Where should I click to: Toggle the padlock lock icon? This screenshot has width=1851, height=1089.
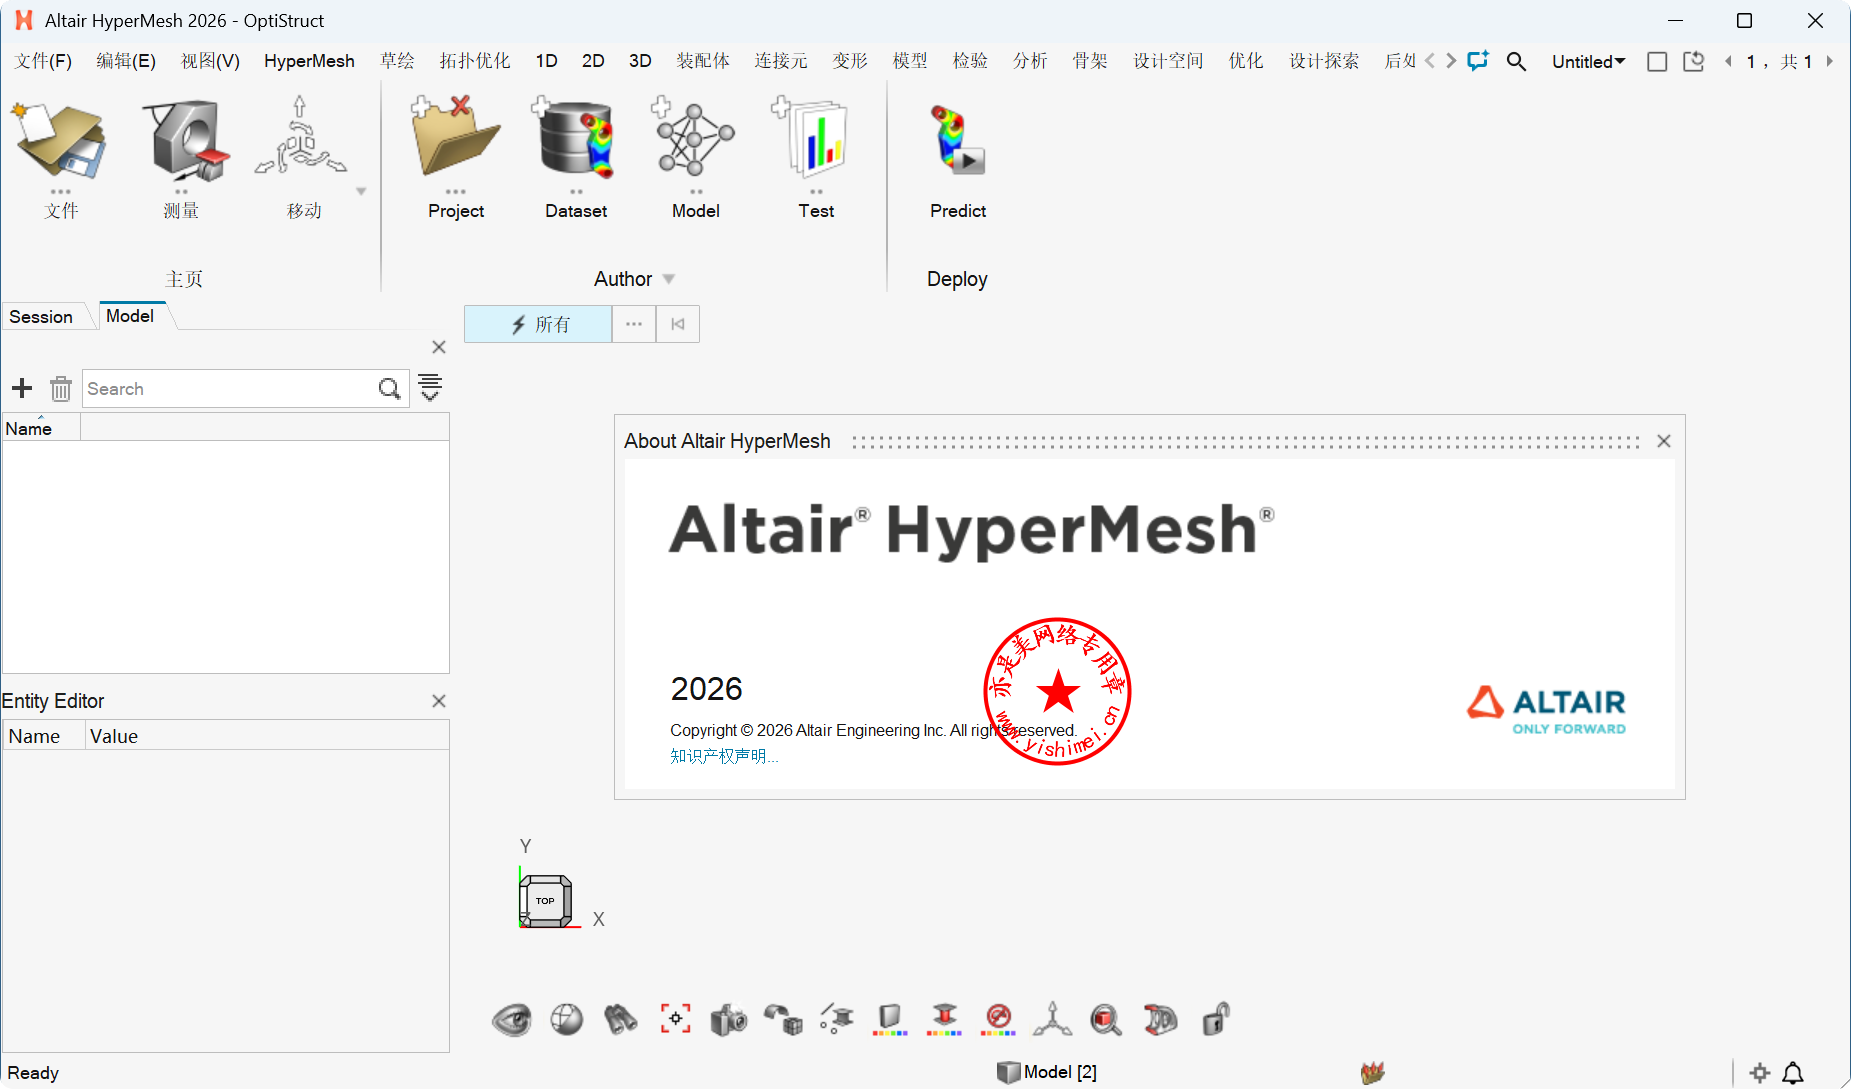[x=1215, y=1020]
